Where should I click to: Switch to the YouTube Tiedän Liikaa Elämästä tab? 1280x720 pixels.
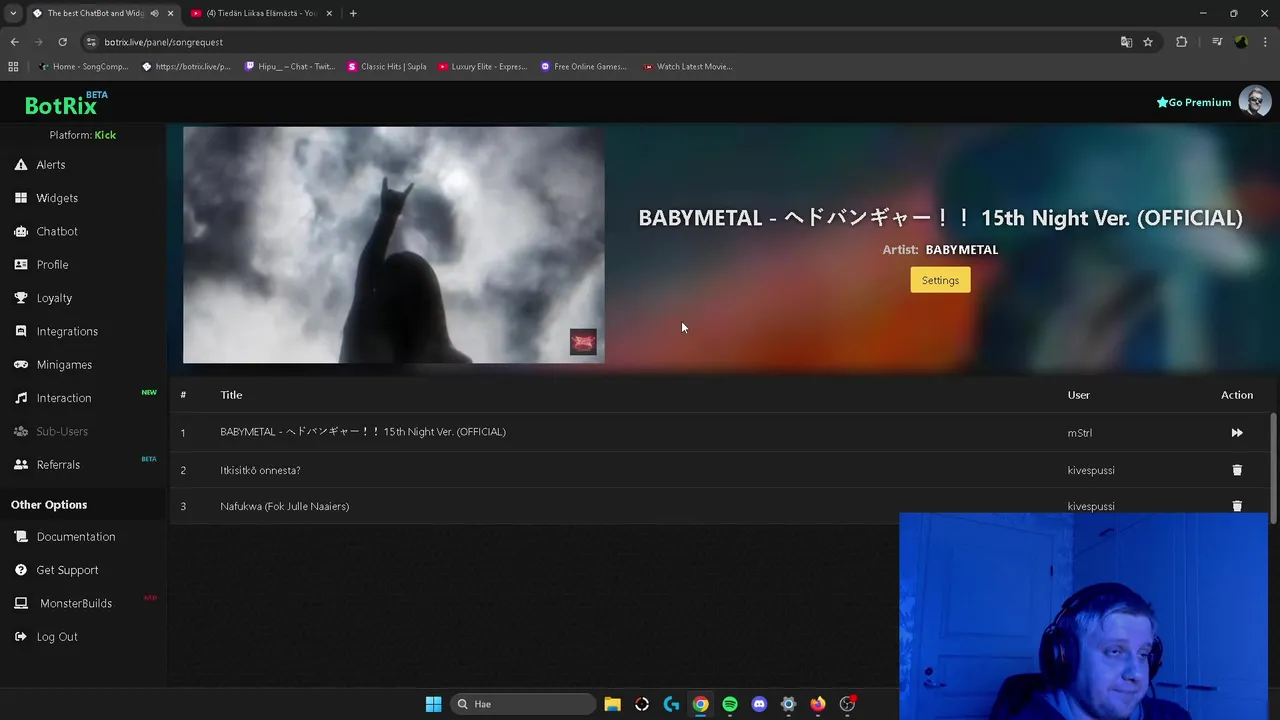[x=260, y=13]
